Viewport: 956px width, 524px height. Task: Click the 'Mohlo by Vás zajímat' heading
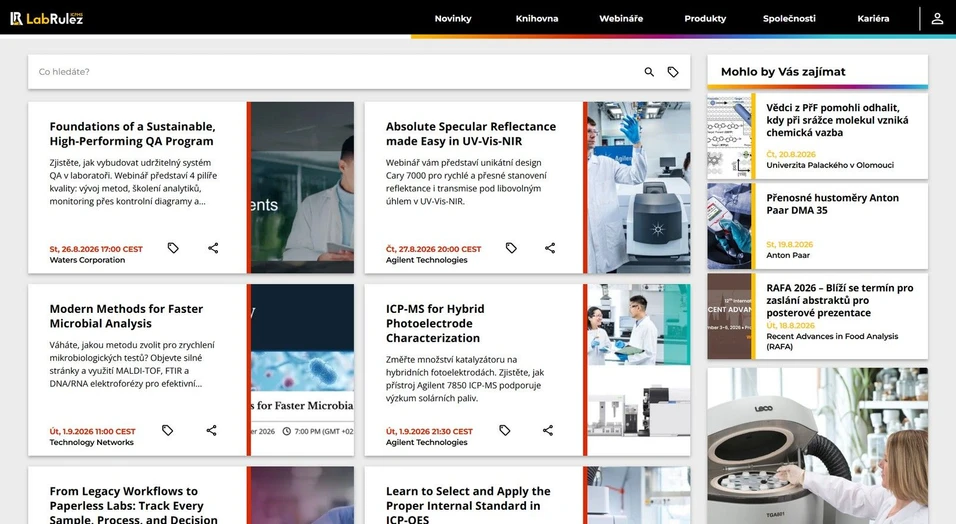click(x=783, y=72)
